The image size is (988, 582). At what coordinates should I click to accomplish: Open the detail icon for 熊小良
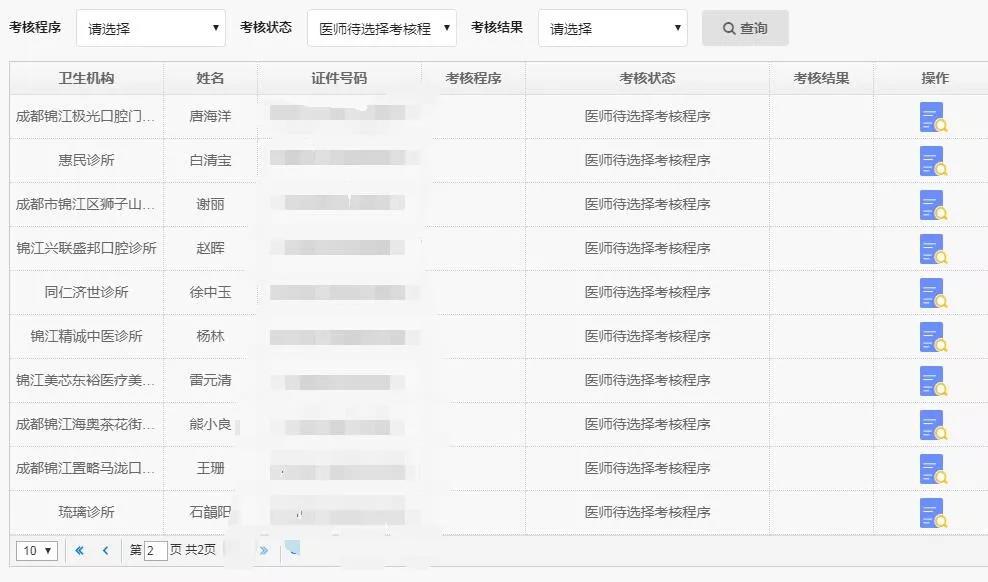pos(935,425)
